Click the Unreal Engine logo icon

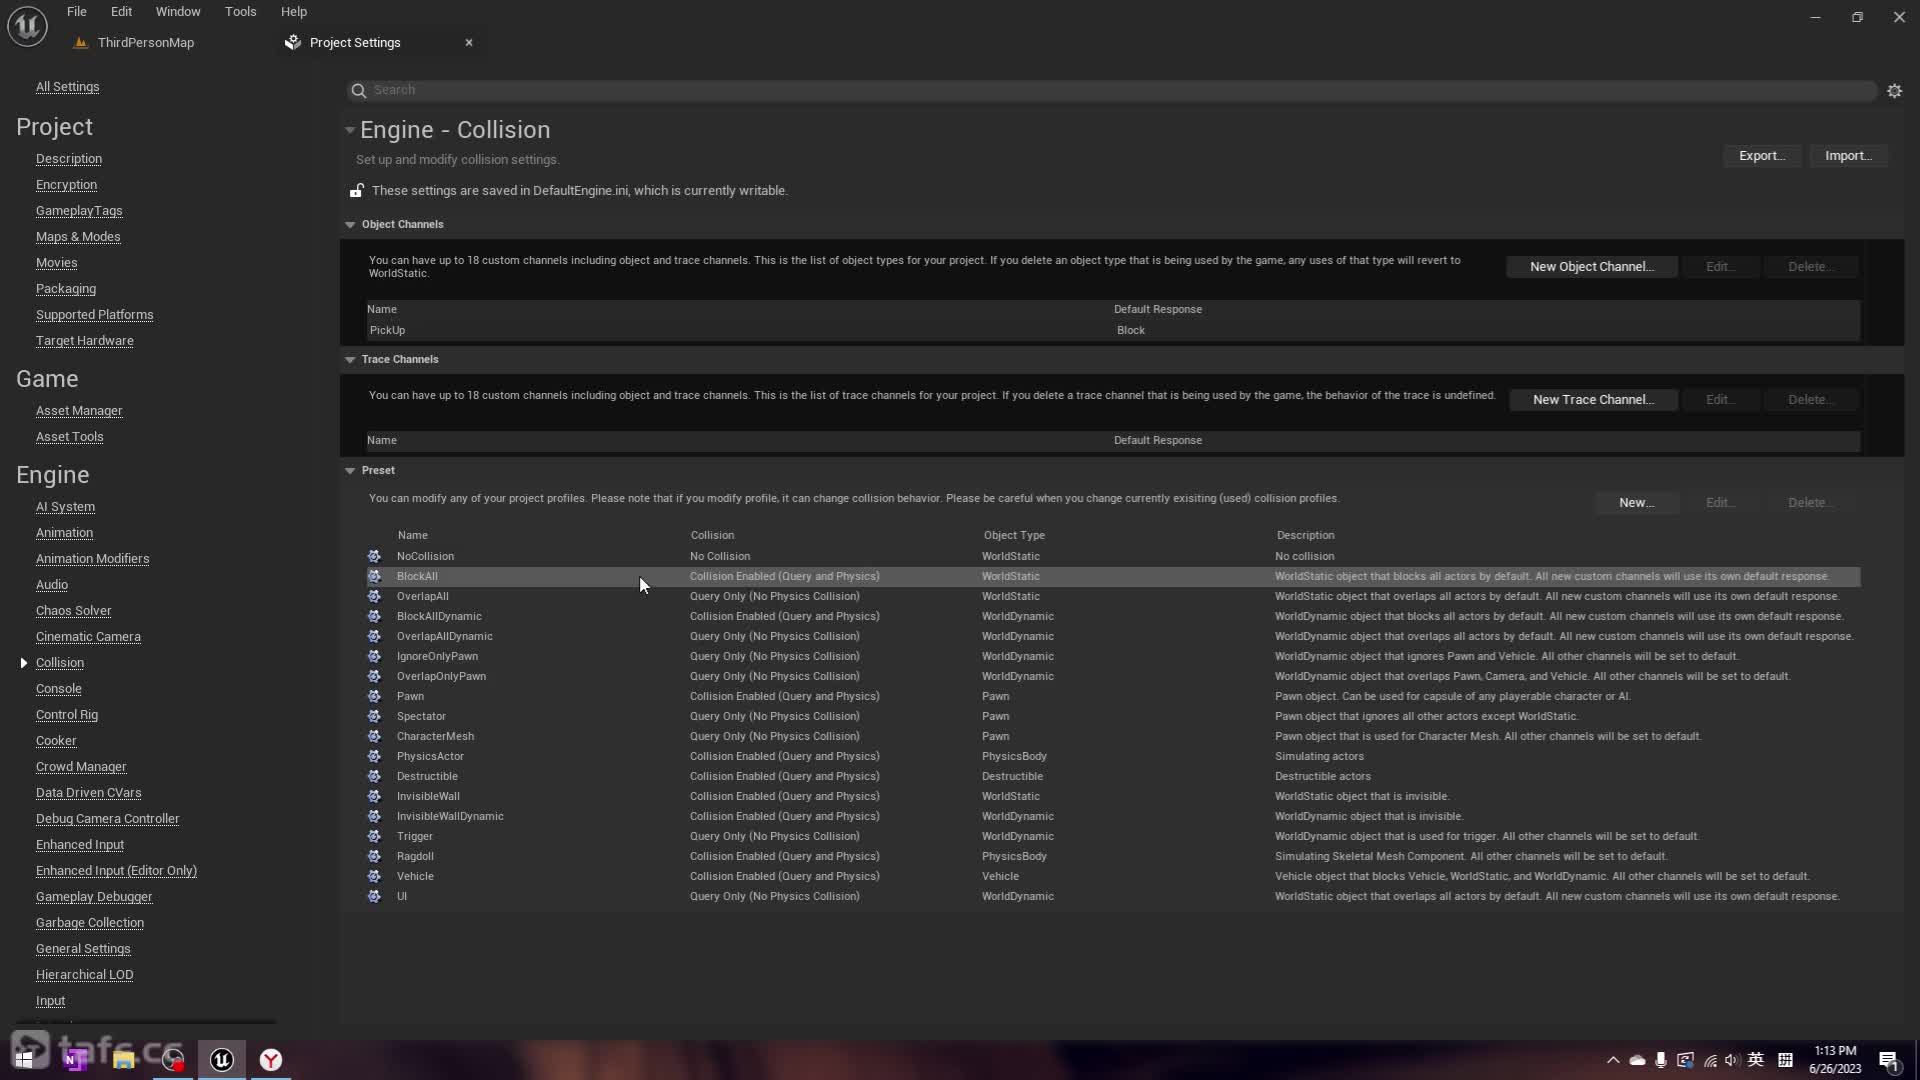click(x=27, y=25)
